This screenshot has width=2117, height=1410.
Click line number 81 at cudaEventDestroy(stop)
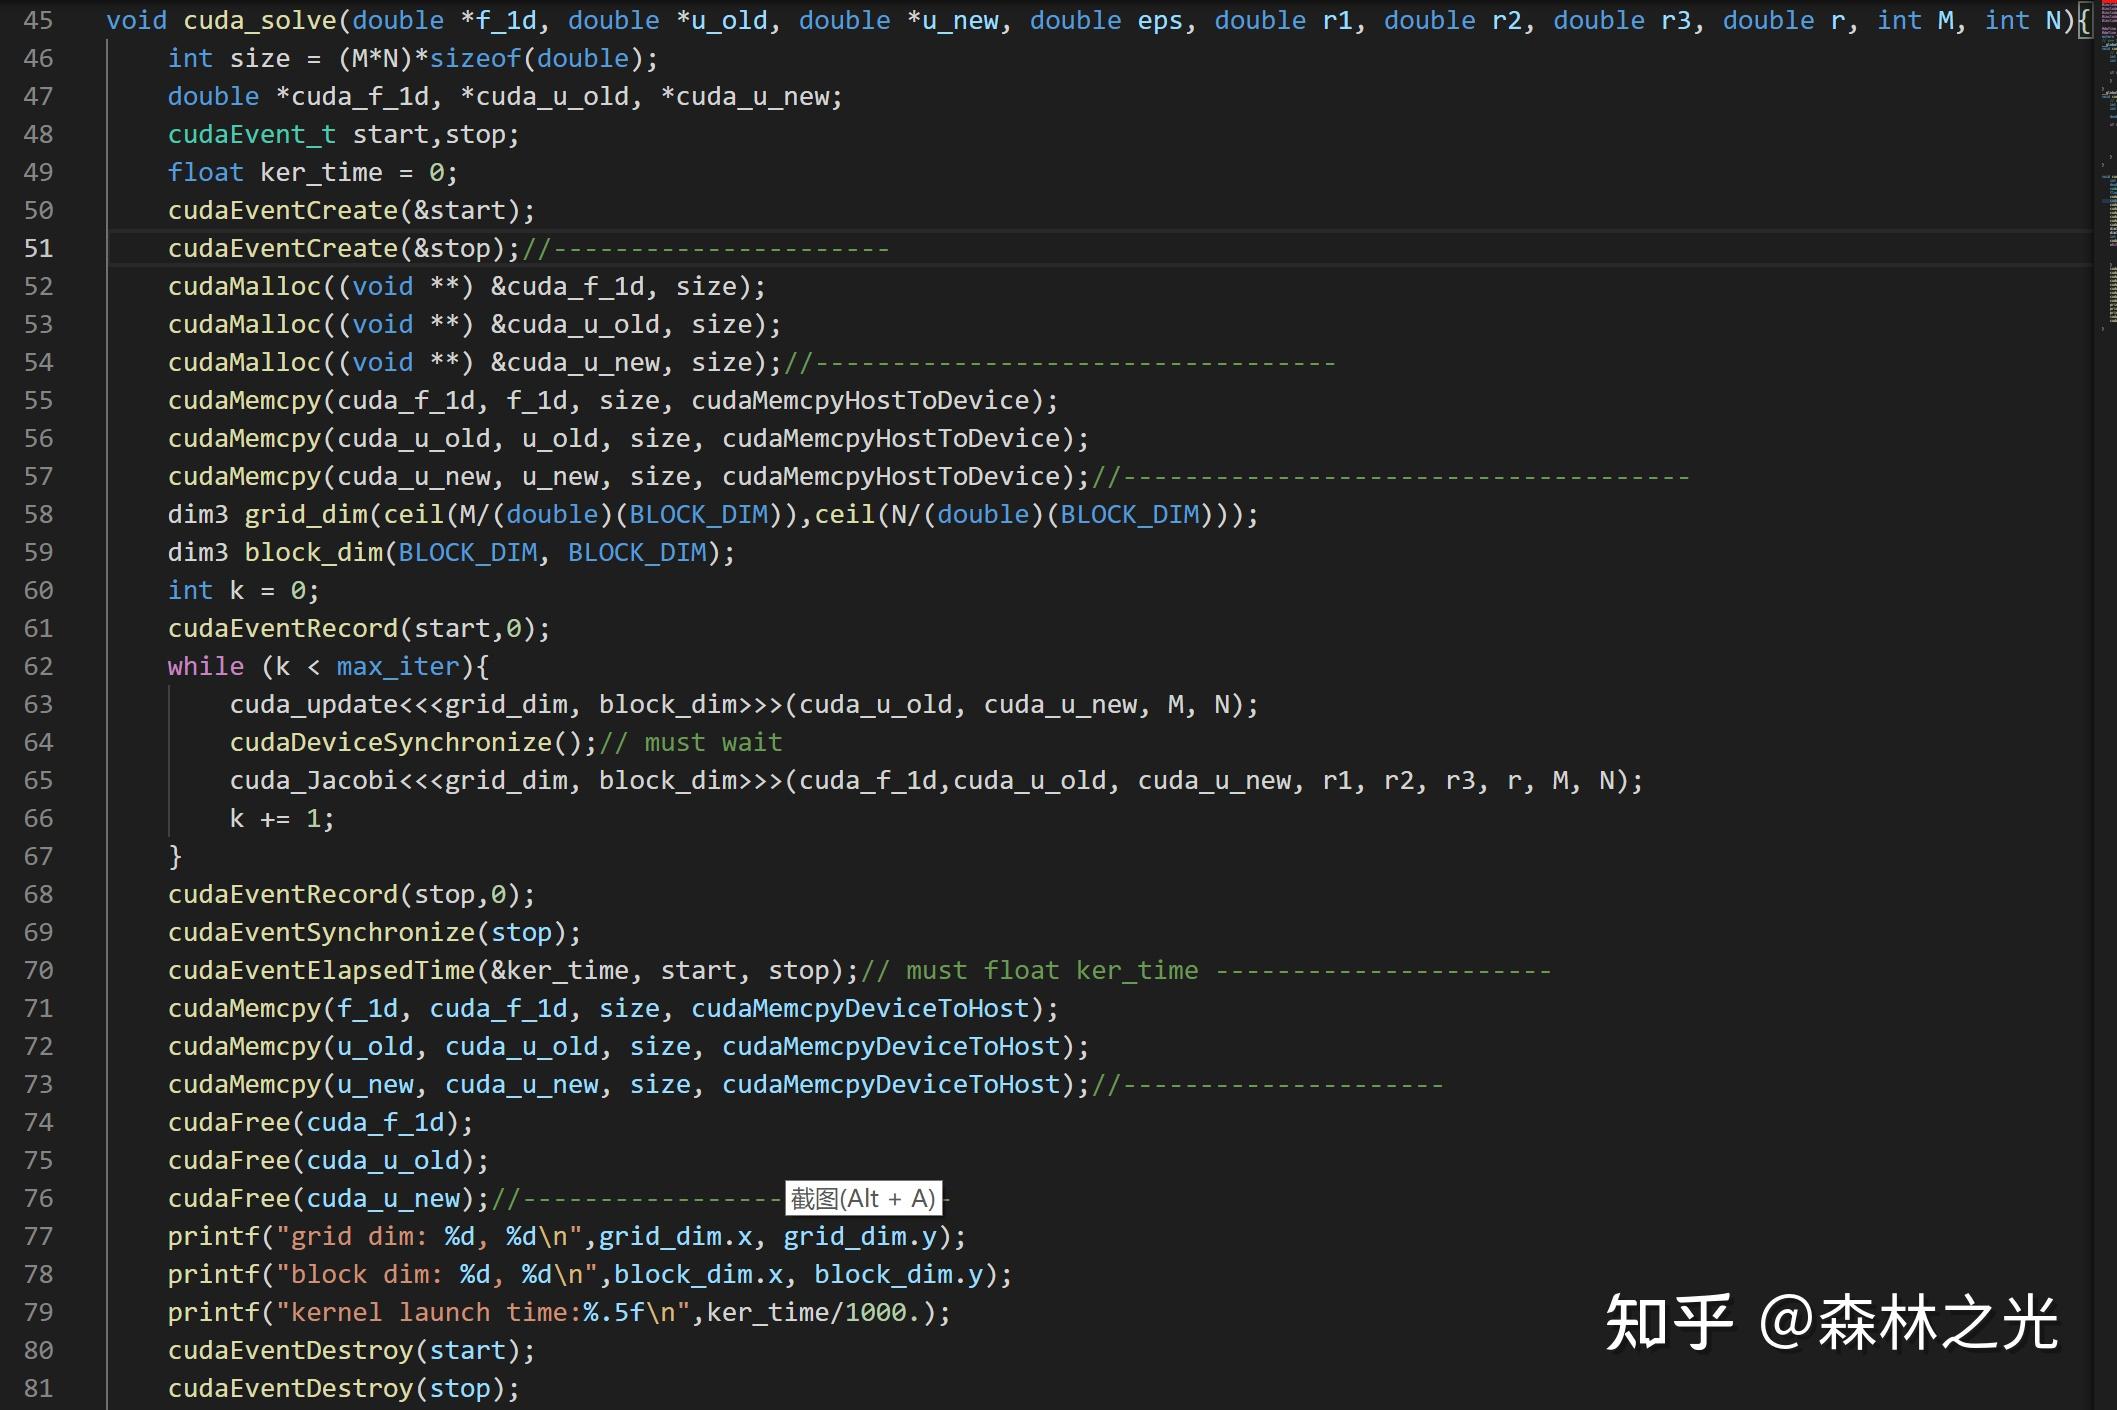tap(38, 1388)
